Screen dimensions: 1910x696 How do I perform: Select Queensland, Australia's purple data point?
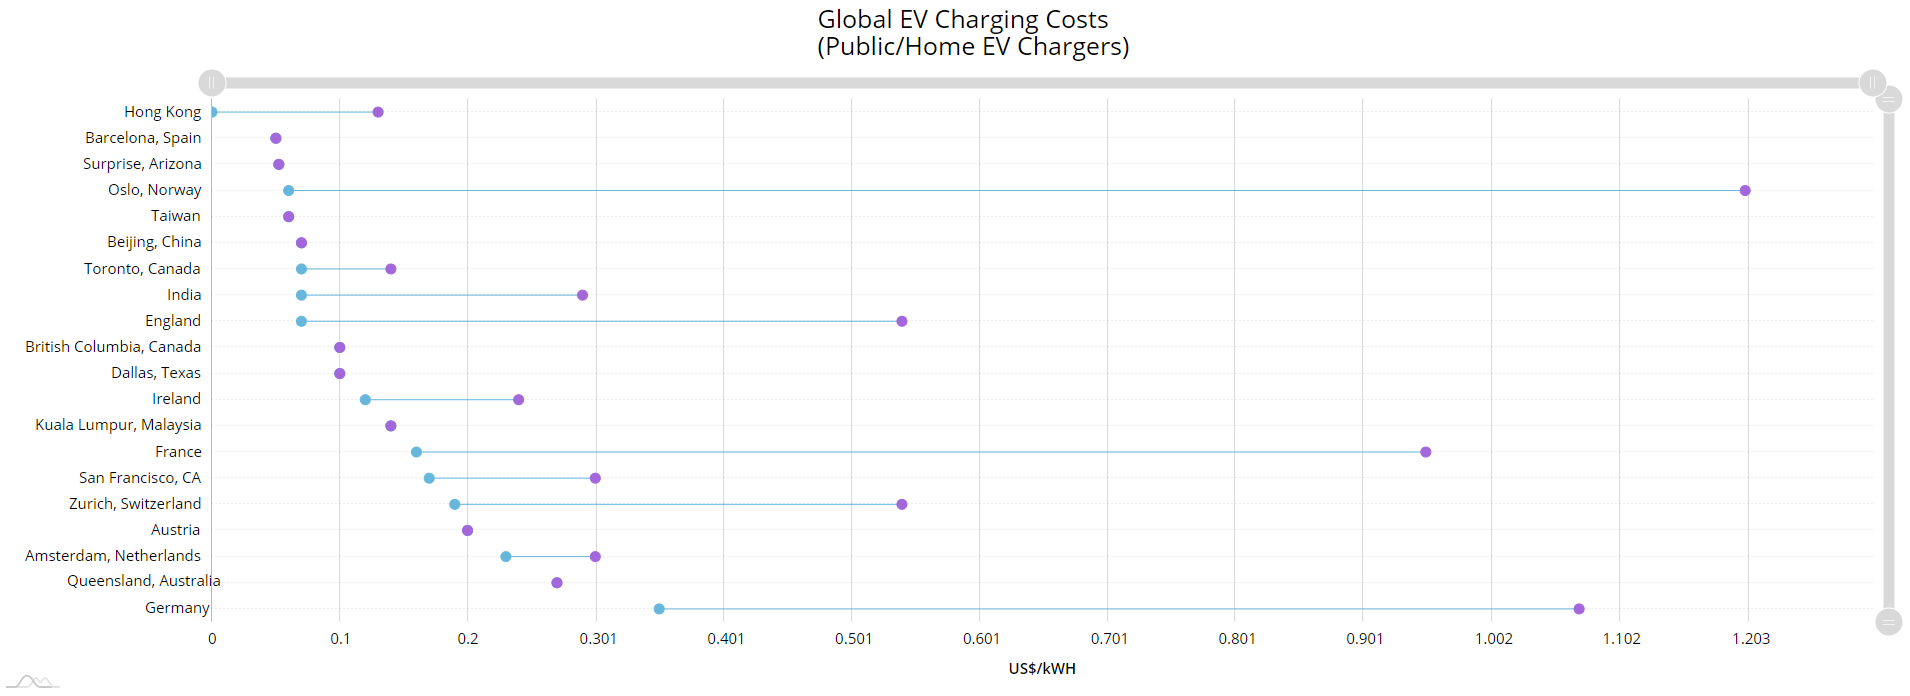tap(557, 583)
